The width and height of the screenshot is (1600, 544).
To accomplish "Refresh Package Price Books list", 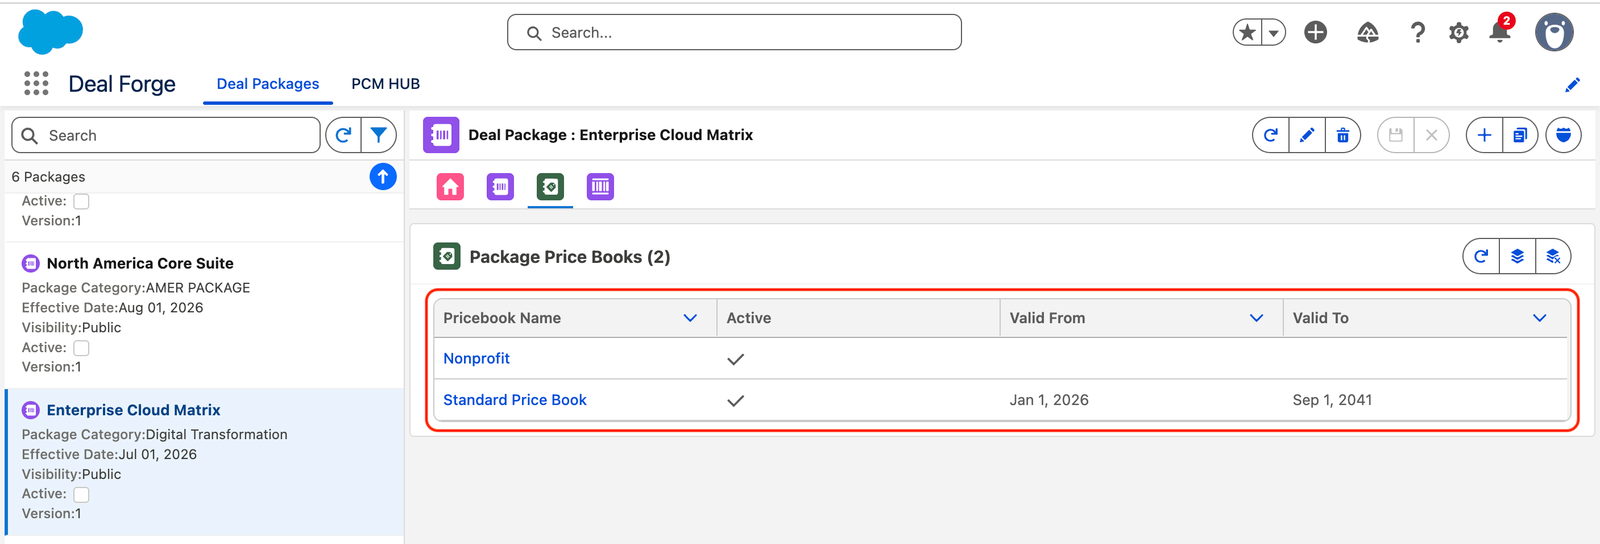I will (1481, 256).
